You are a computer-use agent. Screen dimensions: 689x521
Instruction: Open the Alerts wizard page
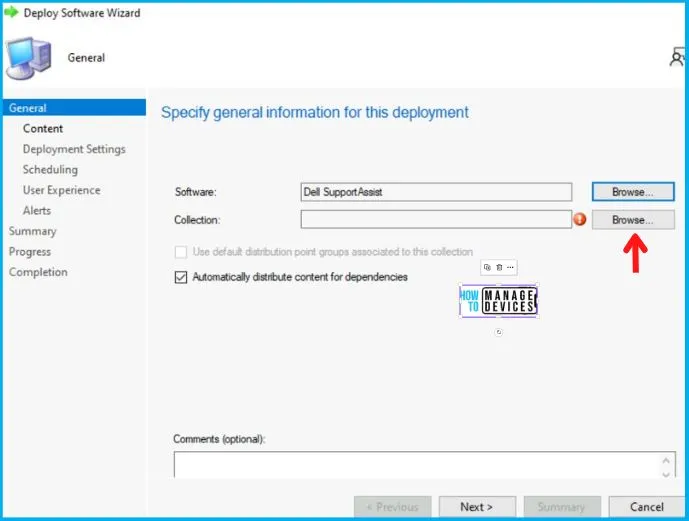tap(37, 211)
